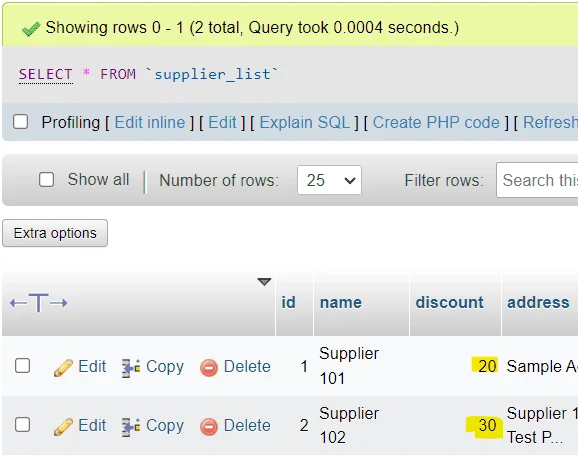
Task: Click the Edit inline link
Action: point(150,122)
